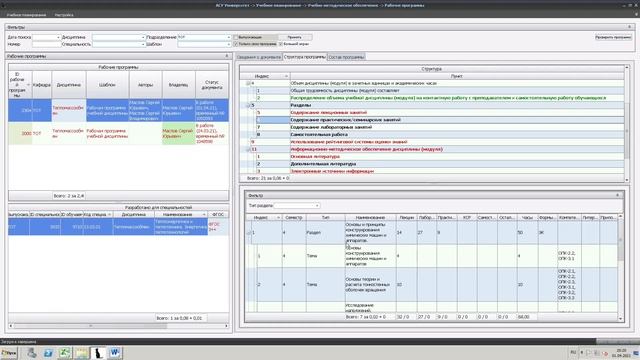
Task: Sort by the Шаблон column header
Action: 108,85
